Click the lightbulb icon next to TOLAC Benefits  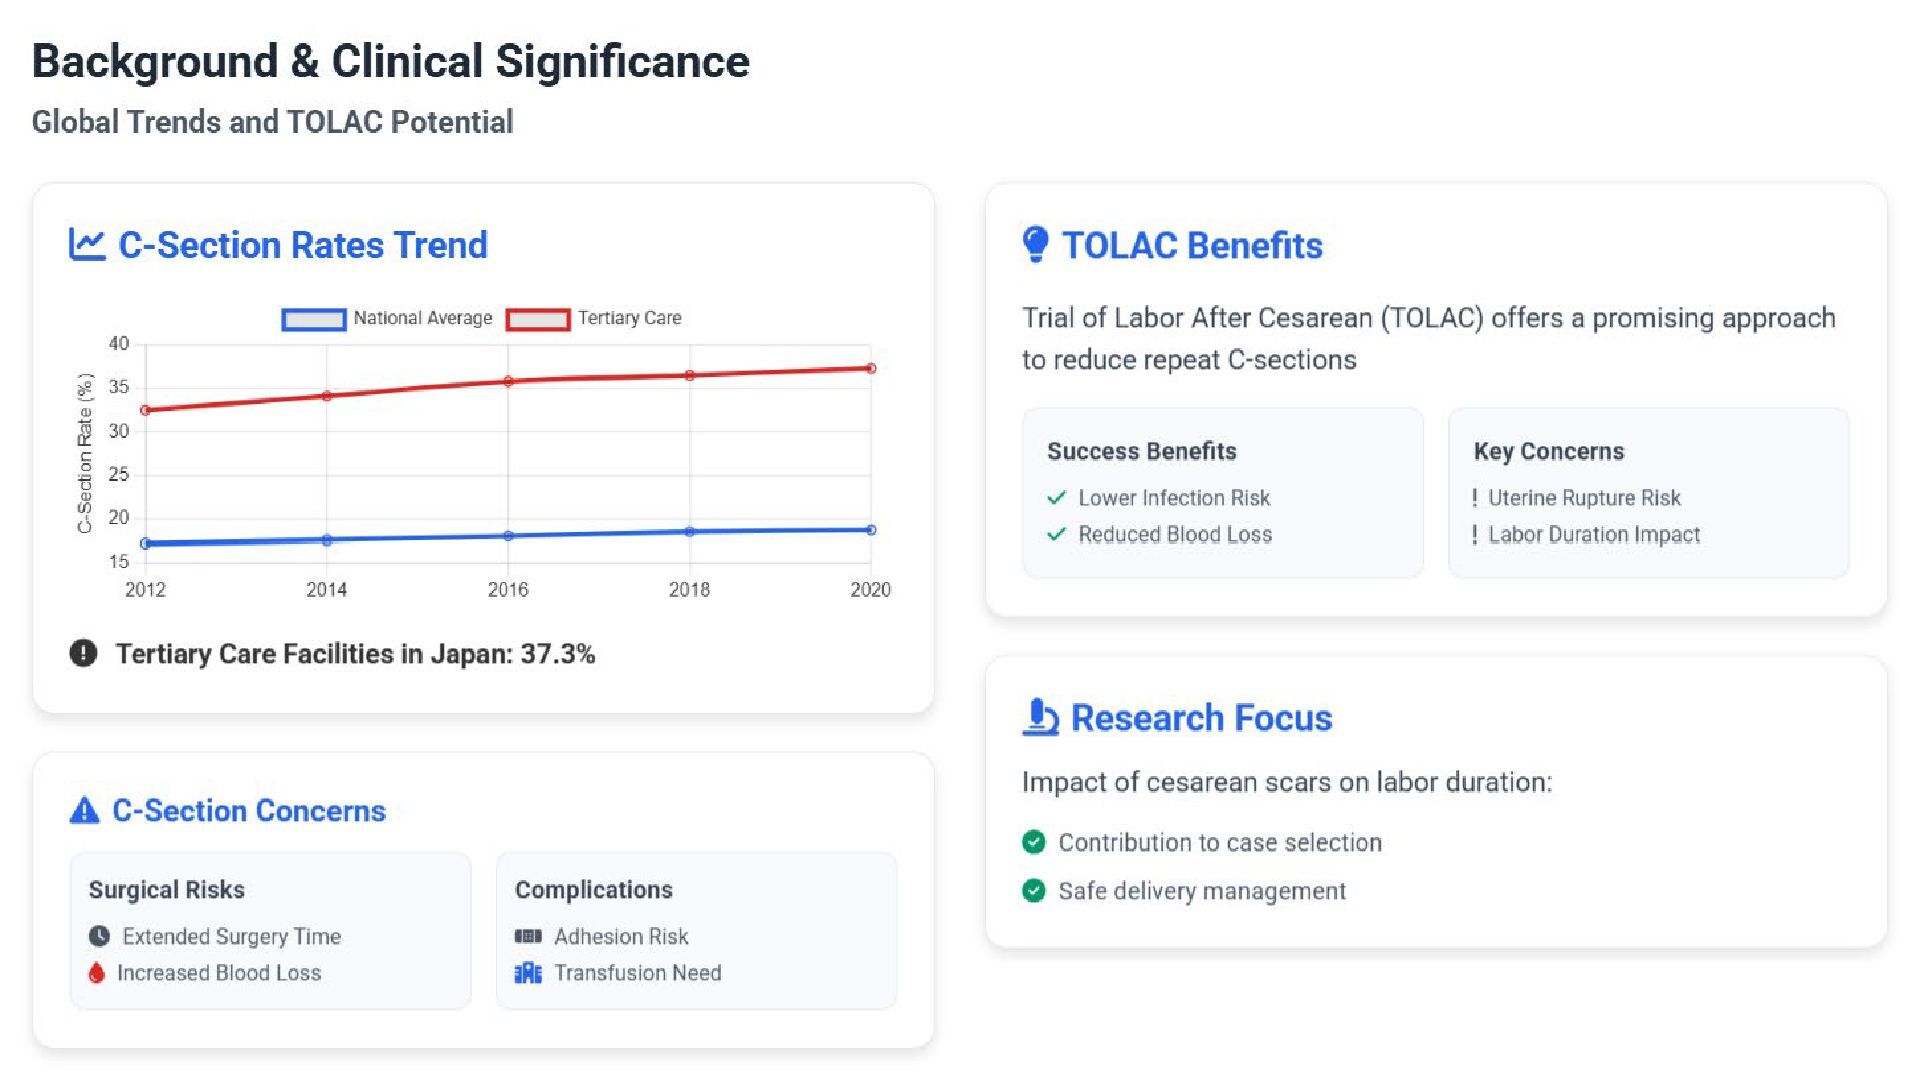tap(1036, 244)
